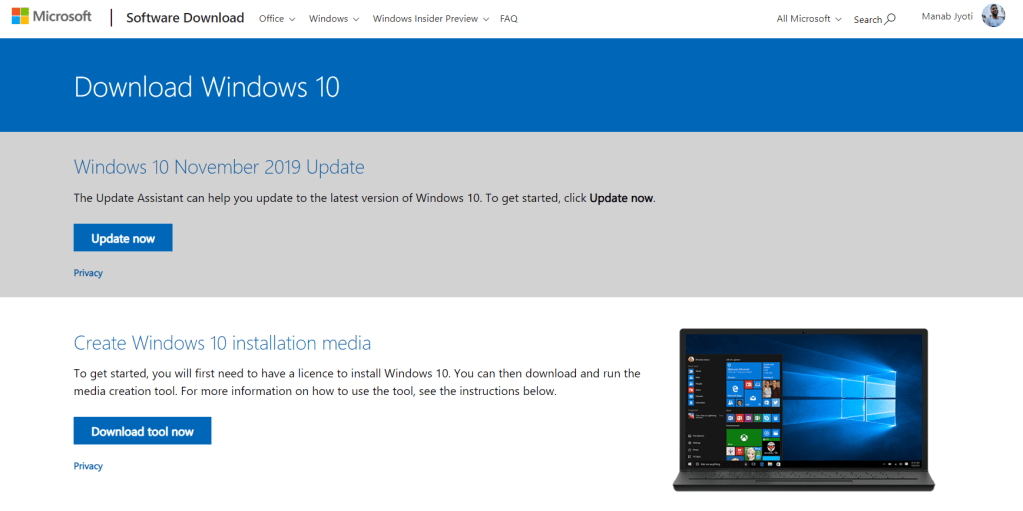
Task: Open Privacy link below Download tool now
Action: [88, 466]
